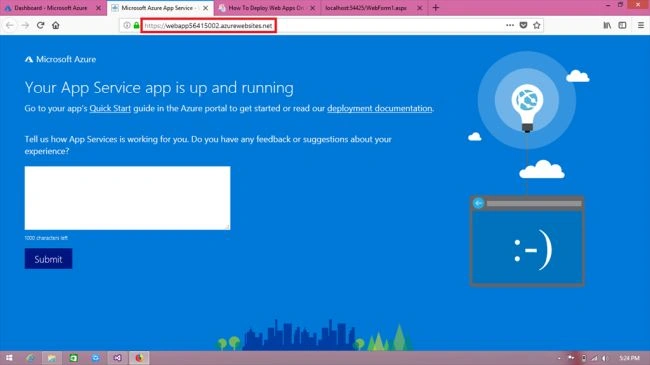
Task: Open Internet Explorer from the taskbar
Action: click(x=30, y=358)
